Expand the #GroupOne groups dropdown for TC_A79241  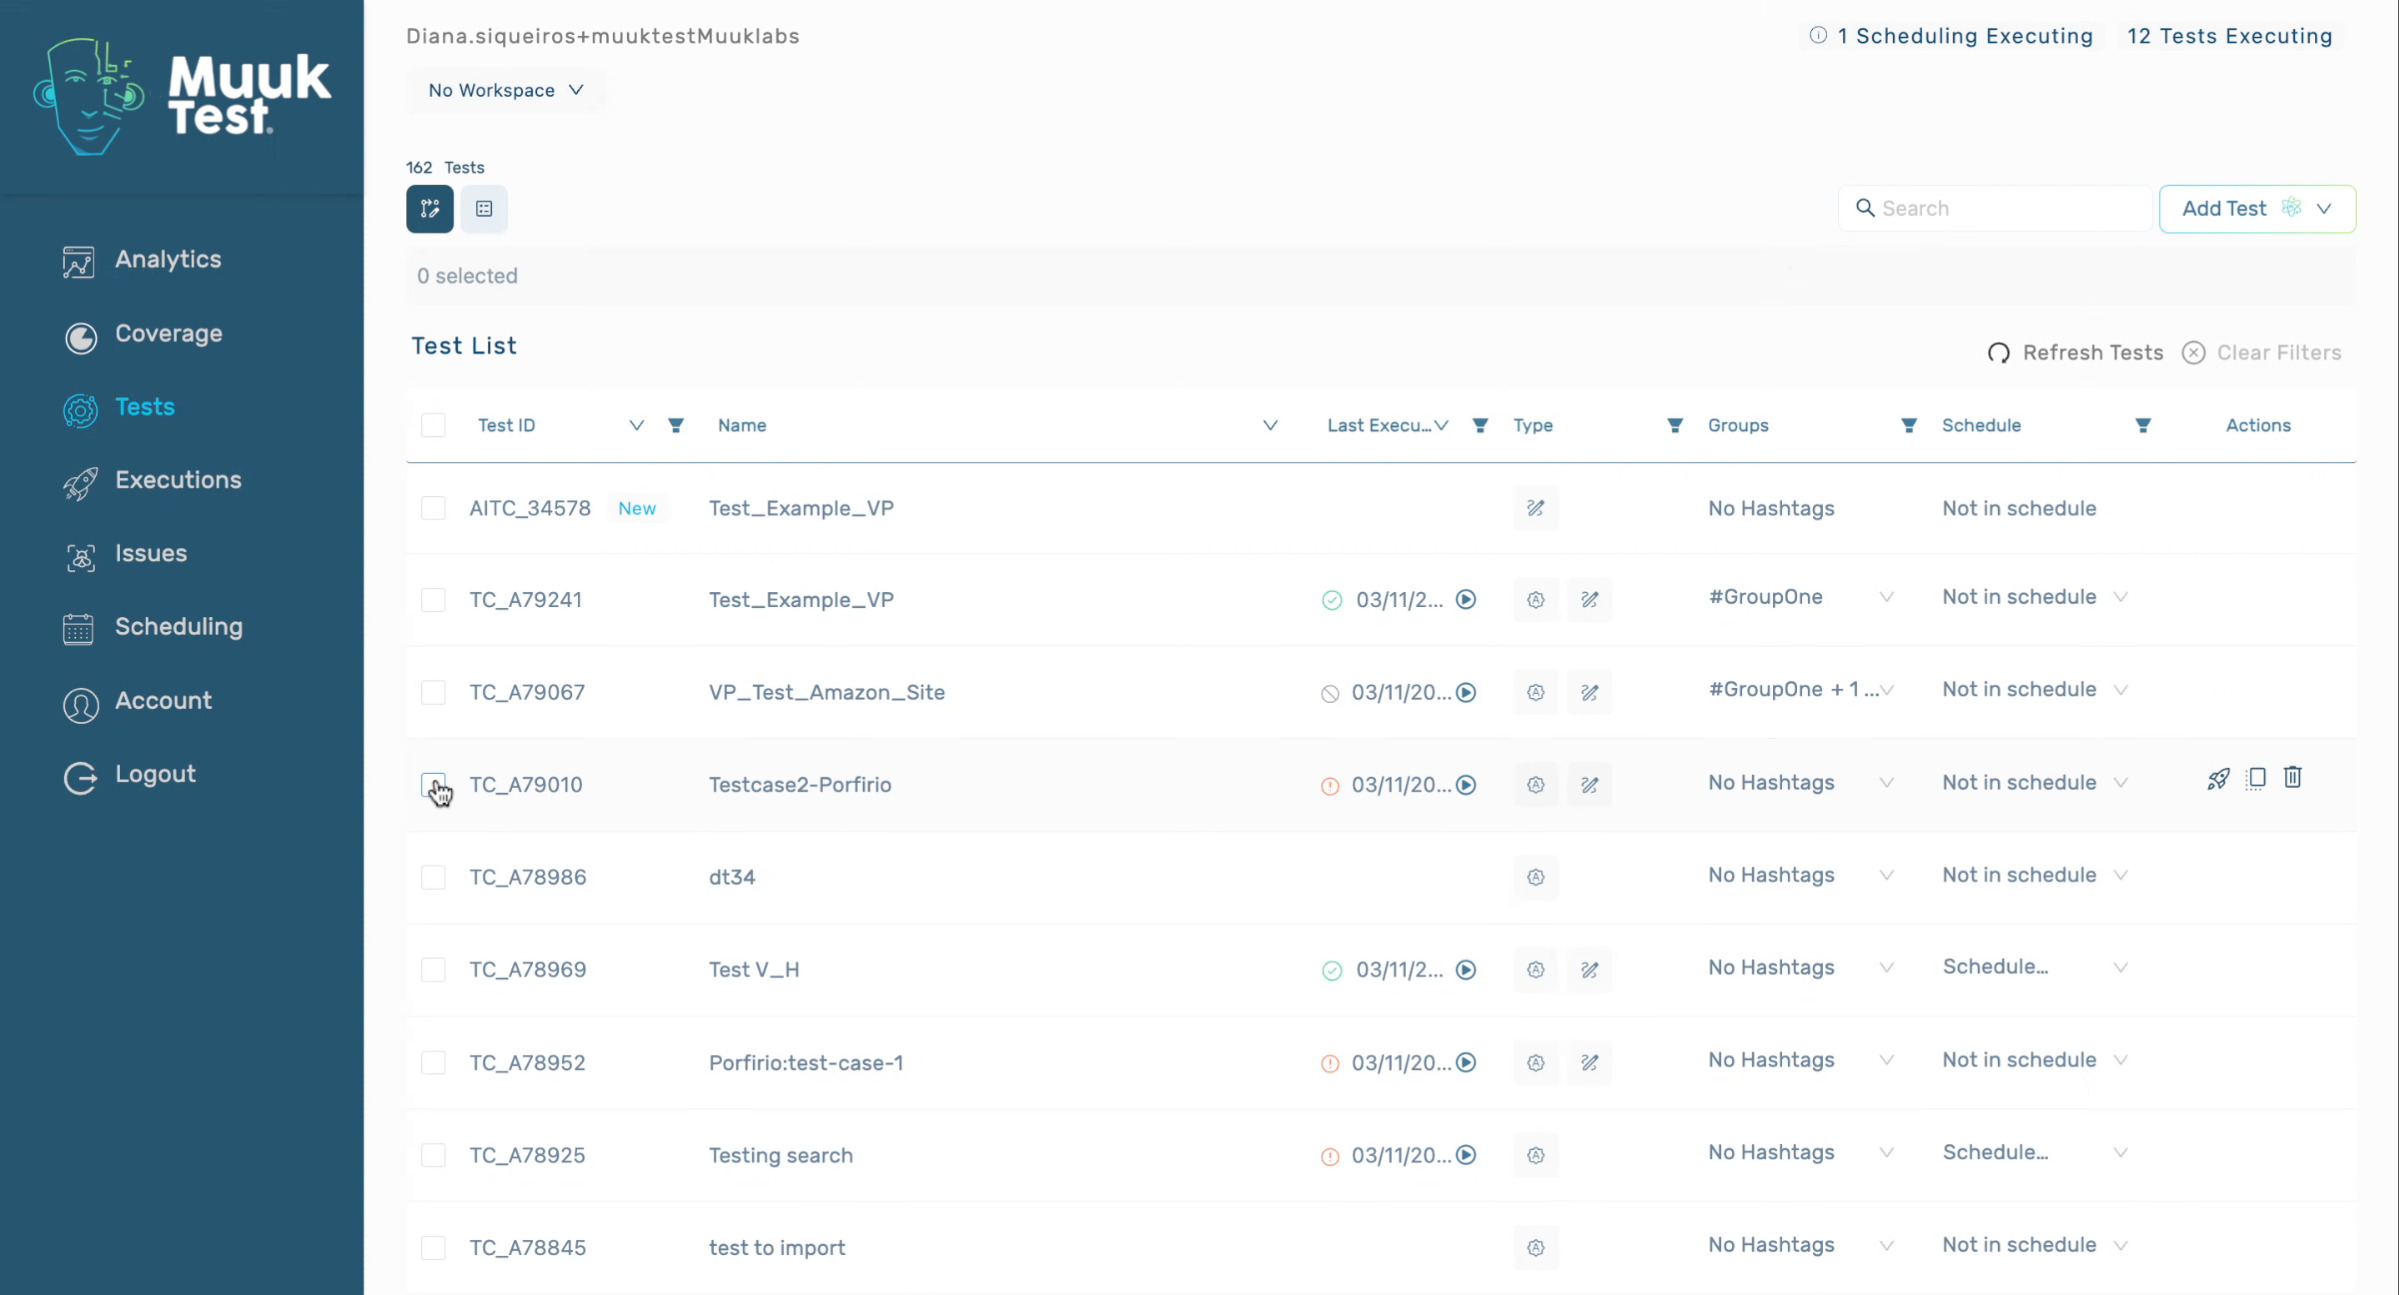1886,598
